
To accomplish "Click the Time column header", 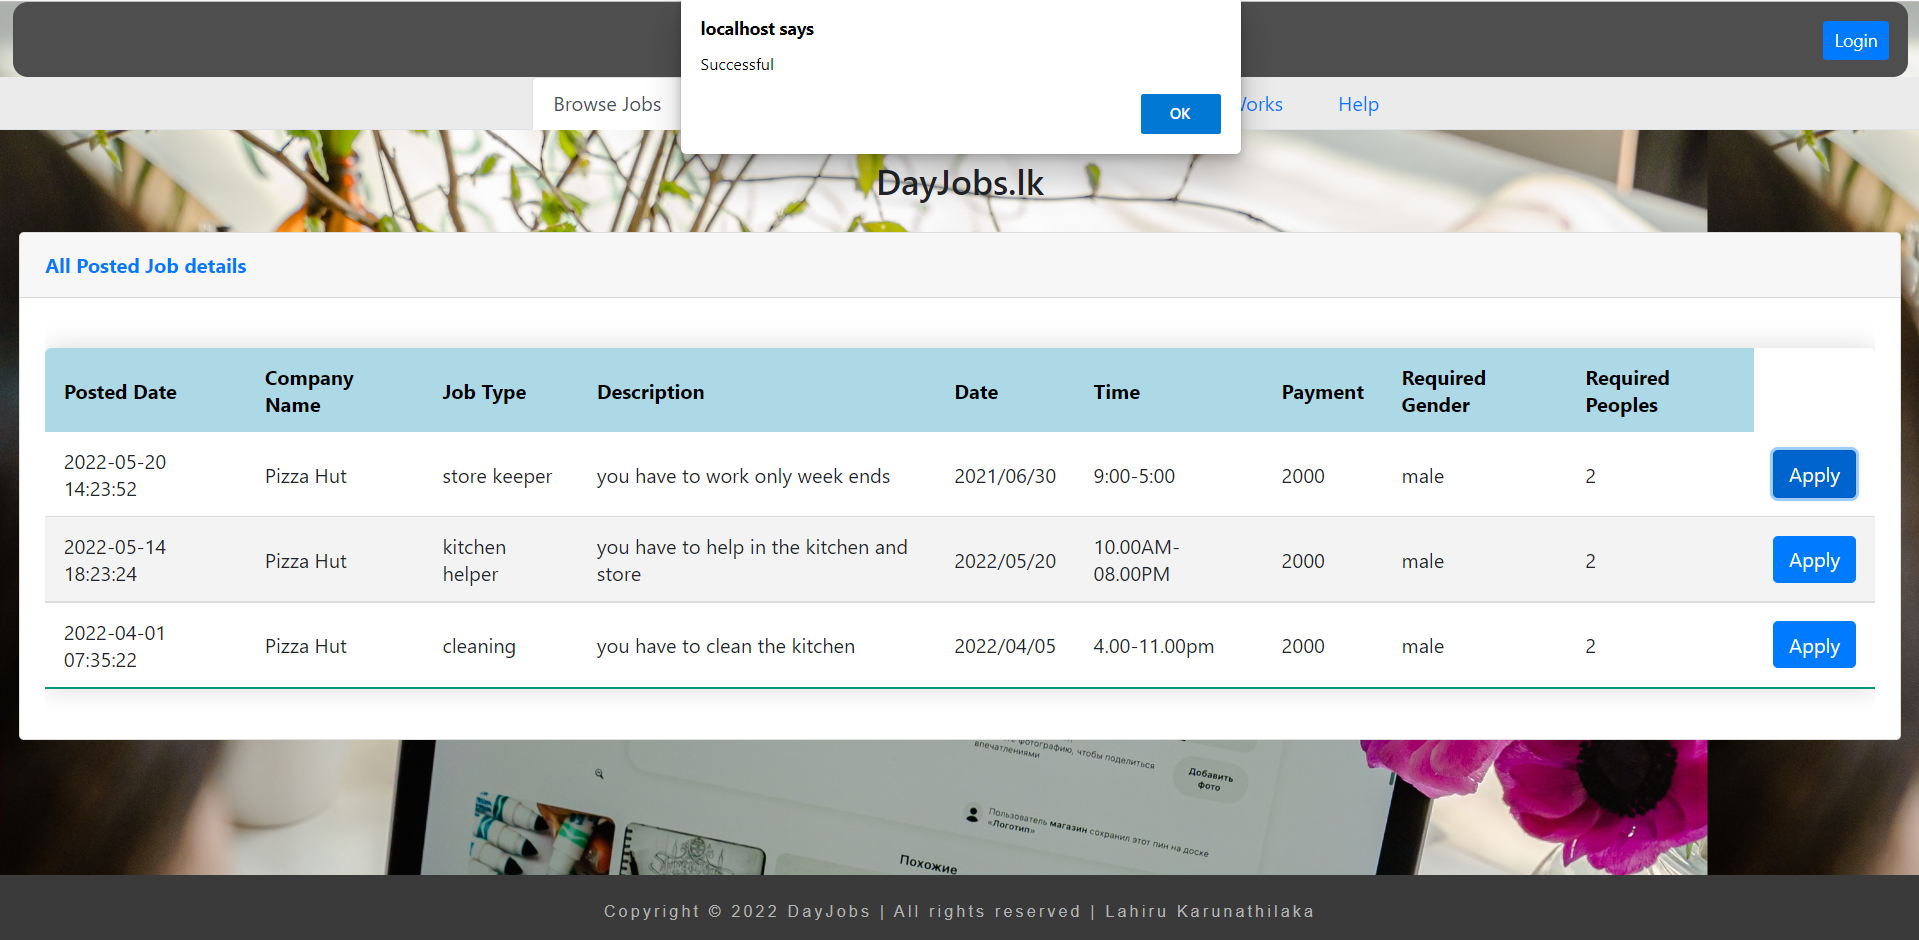I will coord(1116,392).
